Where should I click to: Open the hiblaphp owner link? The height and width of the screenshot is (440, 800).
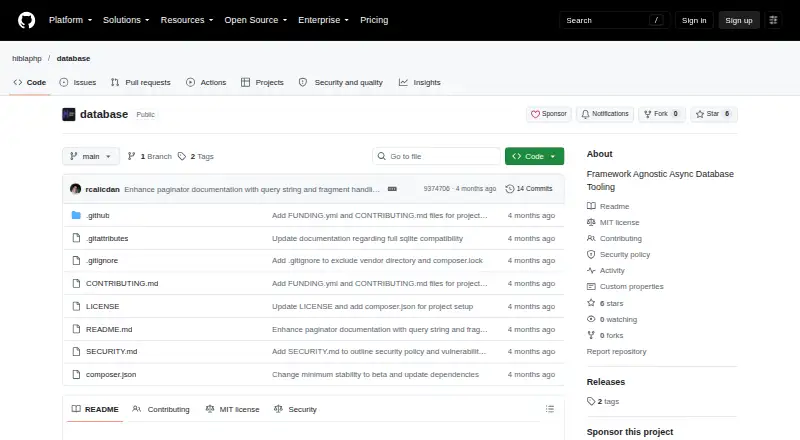click(x=27, y=58)
